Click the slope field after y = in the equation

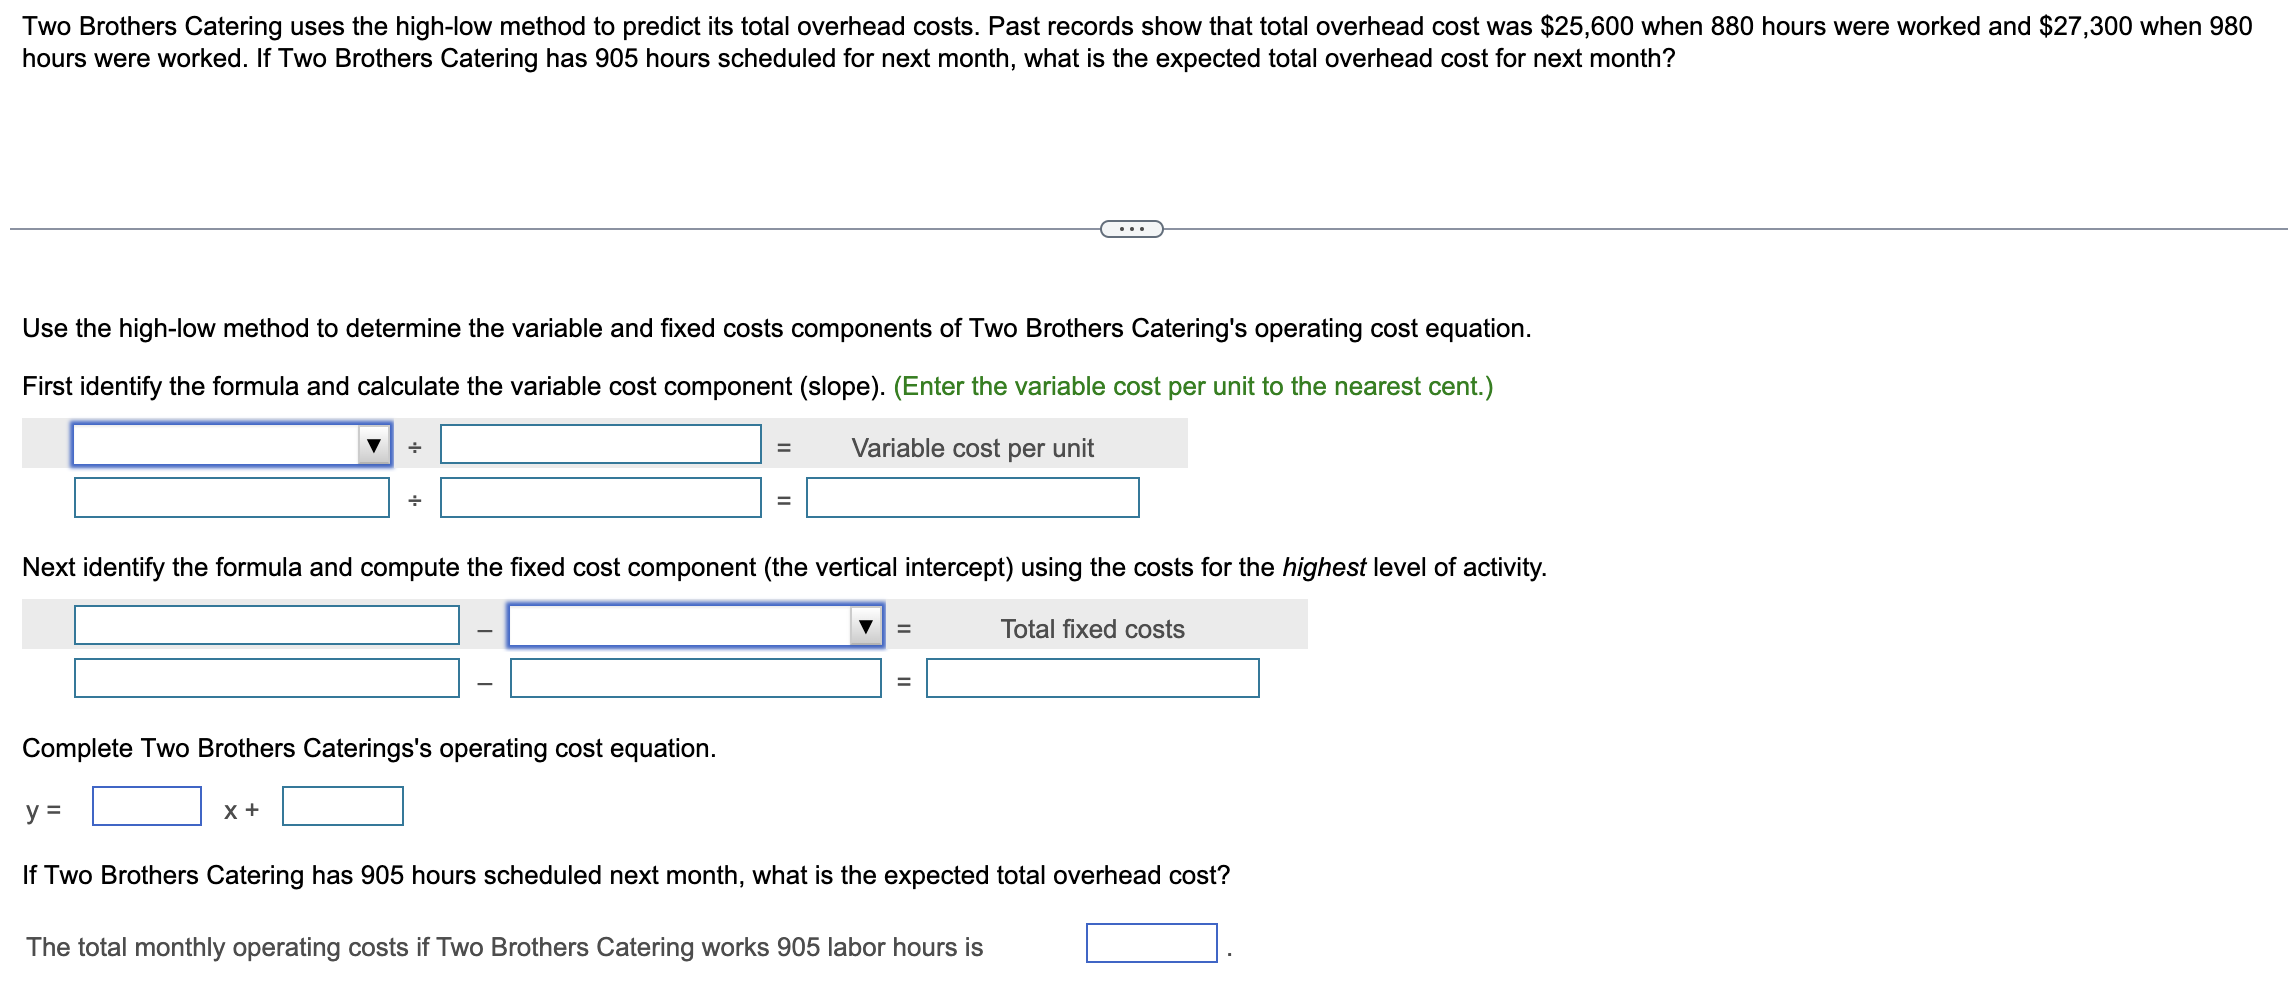pyautogui.click(x=145, y=808)
